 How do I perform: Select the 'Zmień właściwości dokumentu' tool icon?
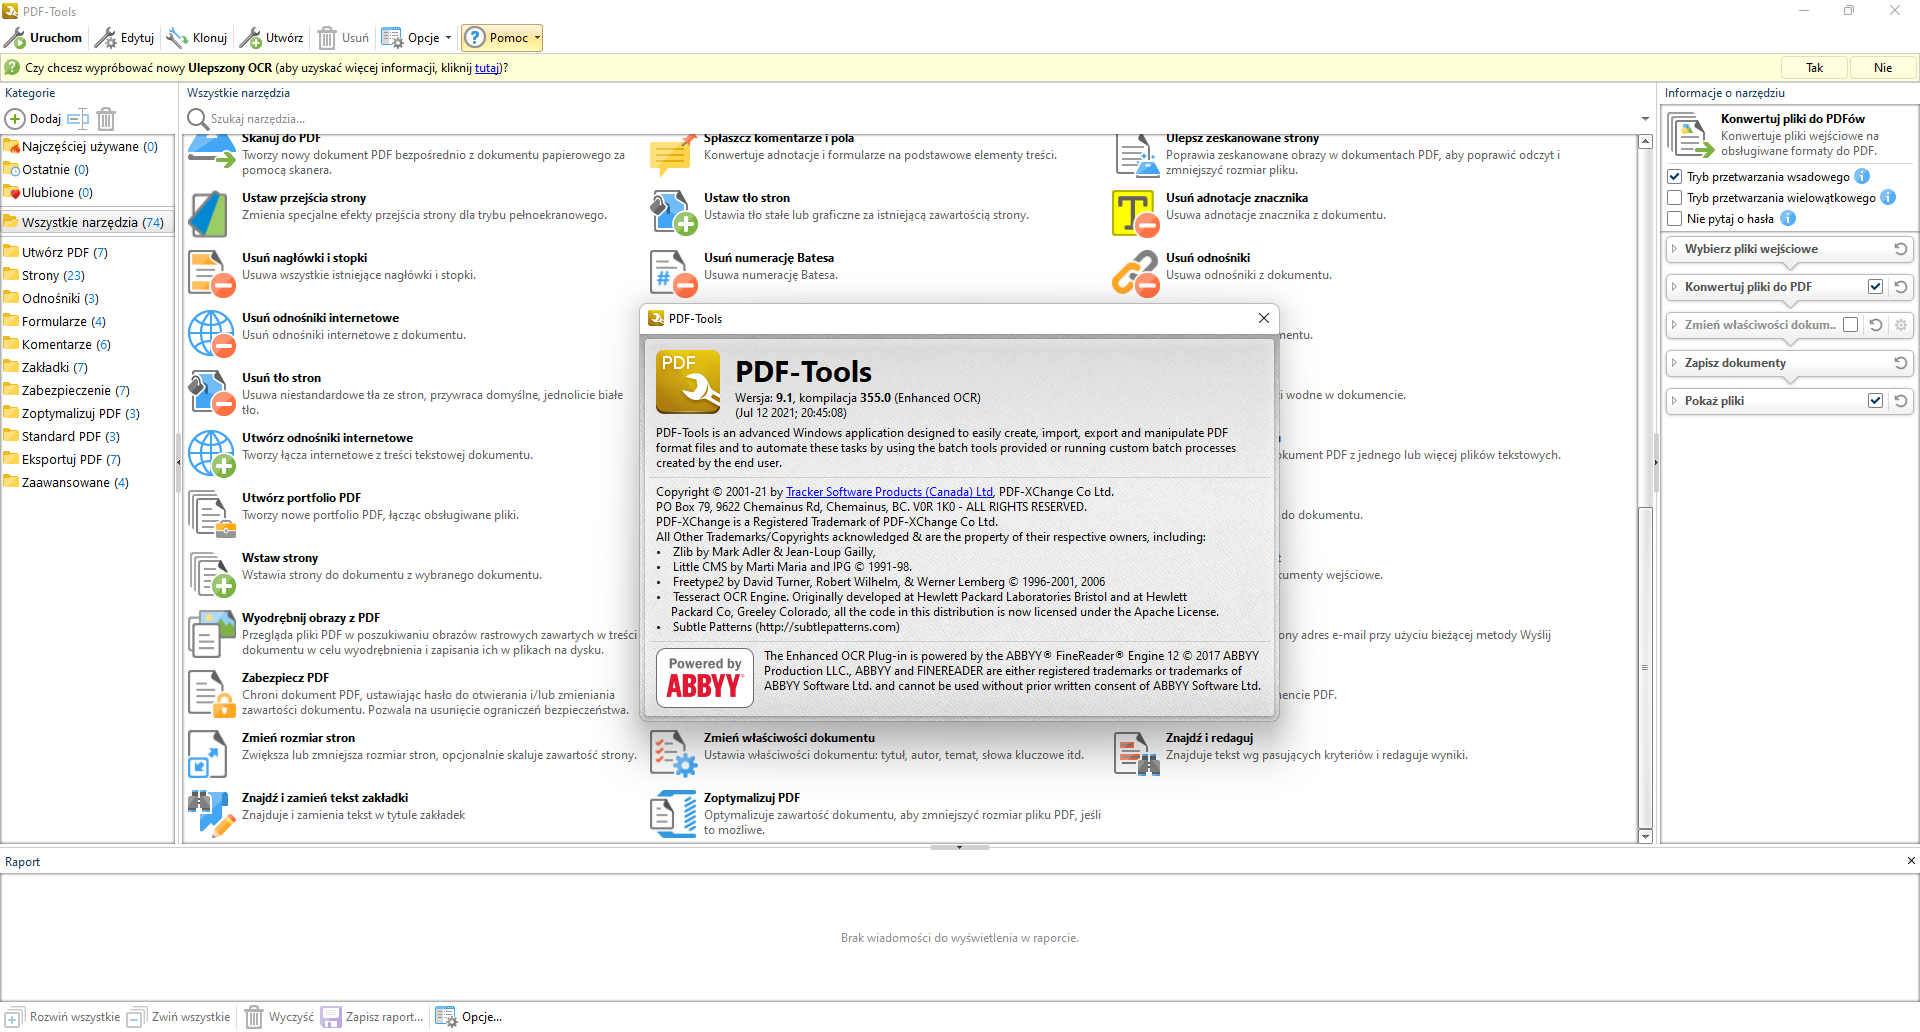(x=673, y=753)
